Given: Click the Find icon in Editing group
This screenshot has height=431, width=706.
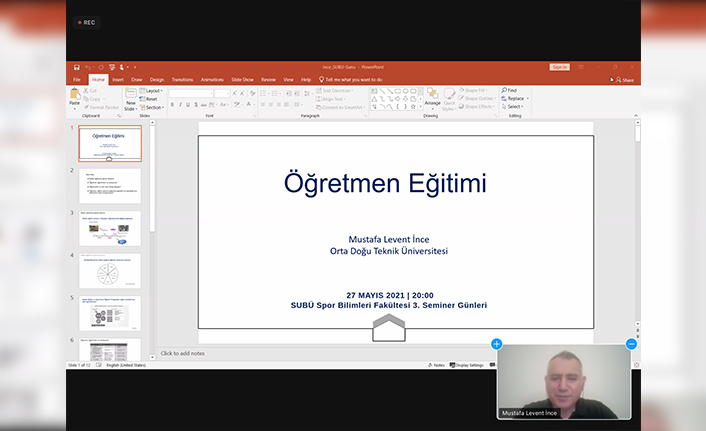Looking at the screenshot, I should [510, 90].
